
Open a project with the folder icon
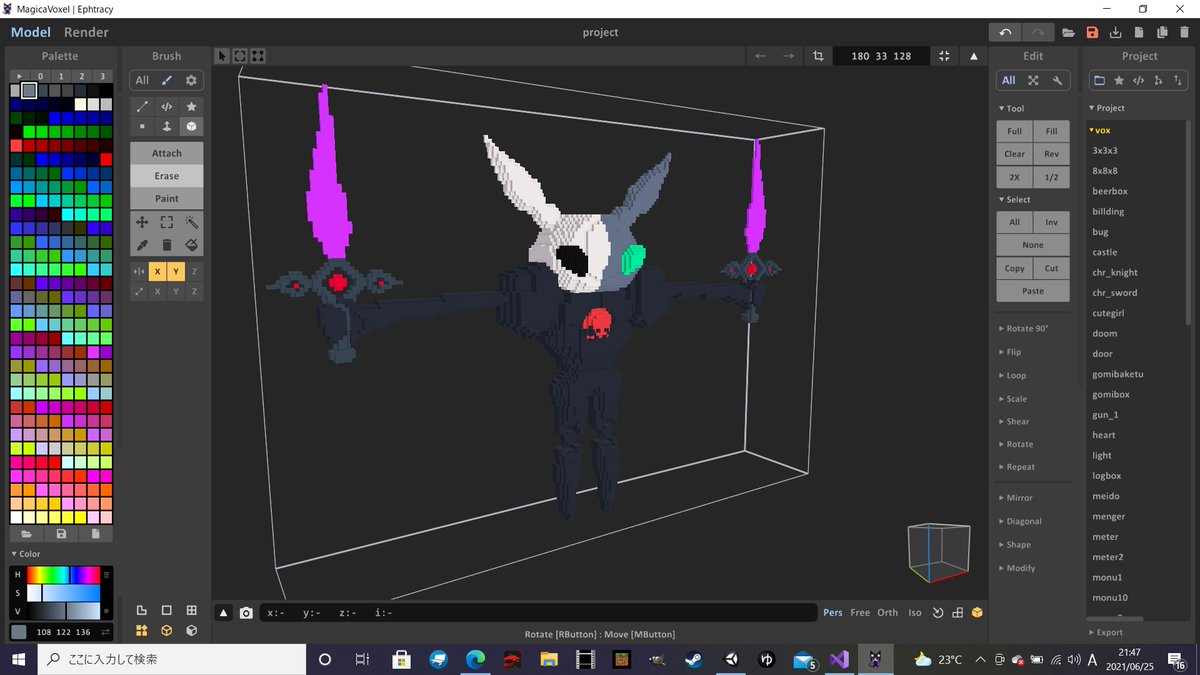pos(1069,32)
